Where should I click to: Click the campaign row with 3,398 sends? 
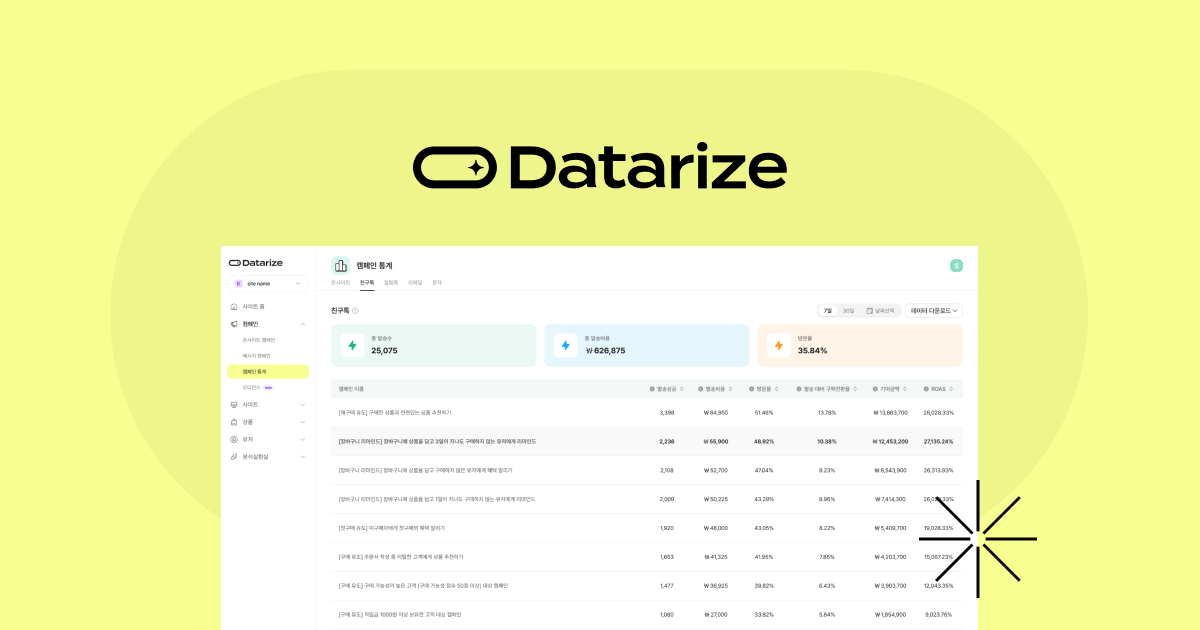pyautogui.click(x=647, y=413)
